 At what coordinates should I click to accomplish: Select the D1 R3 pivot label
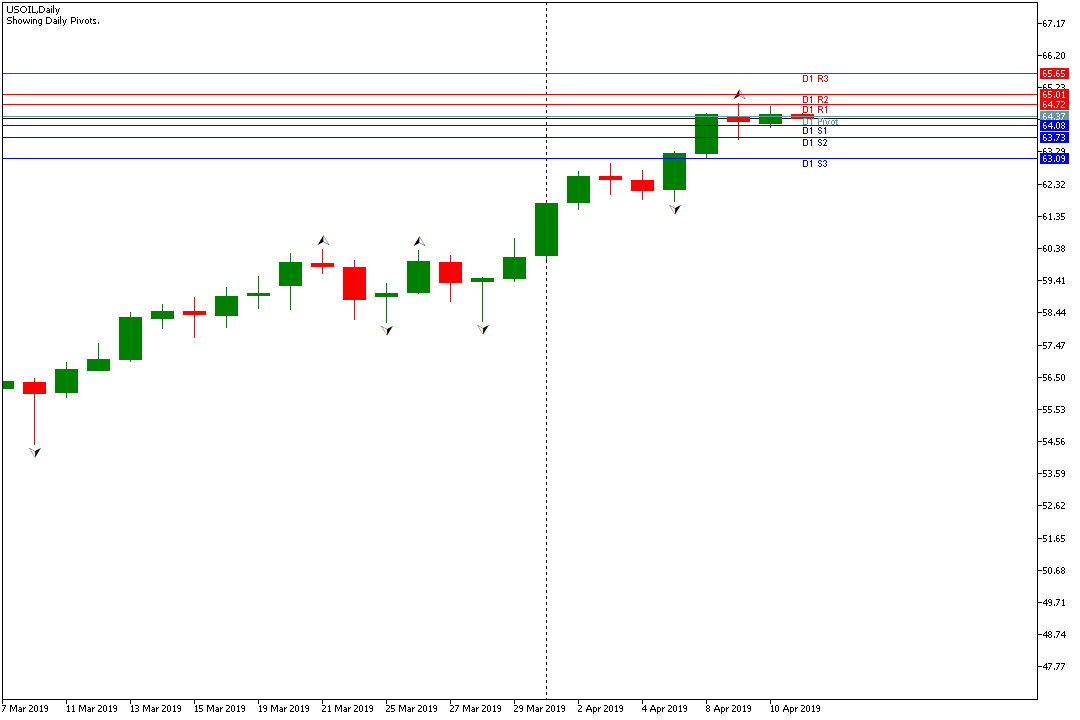coord(815,78)
